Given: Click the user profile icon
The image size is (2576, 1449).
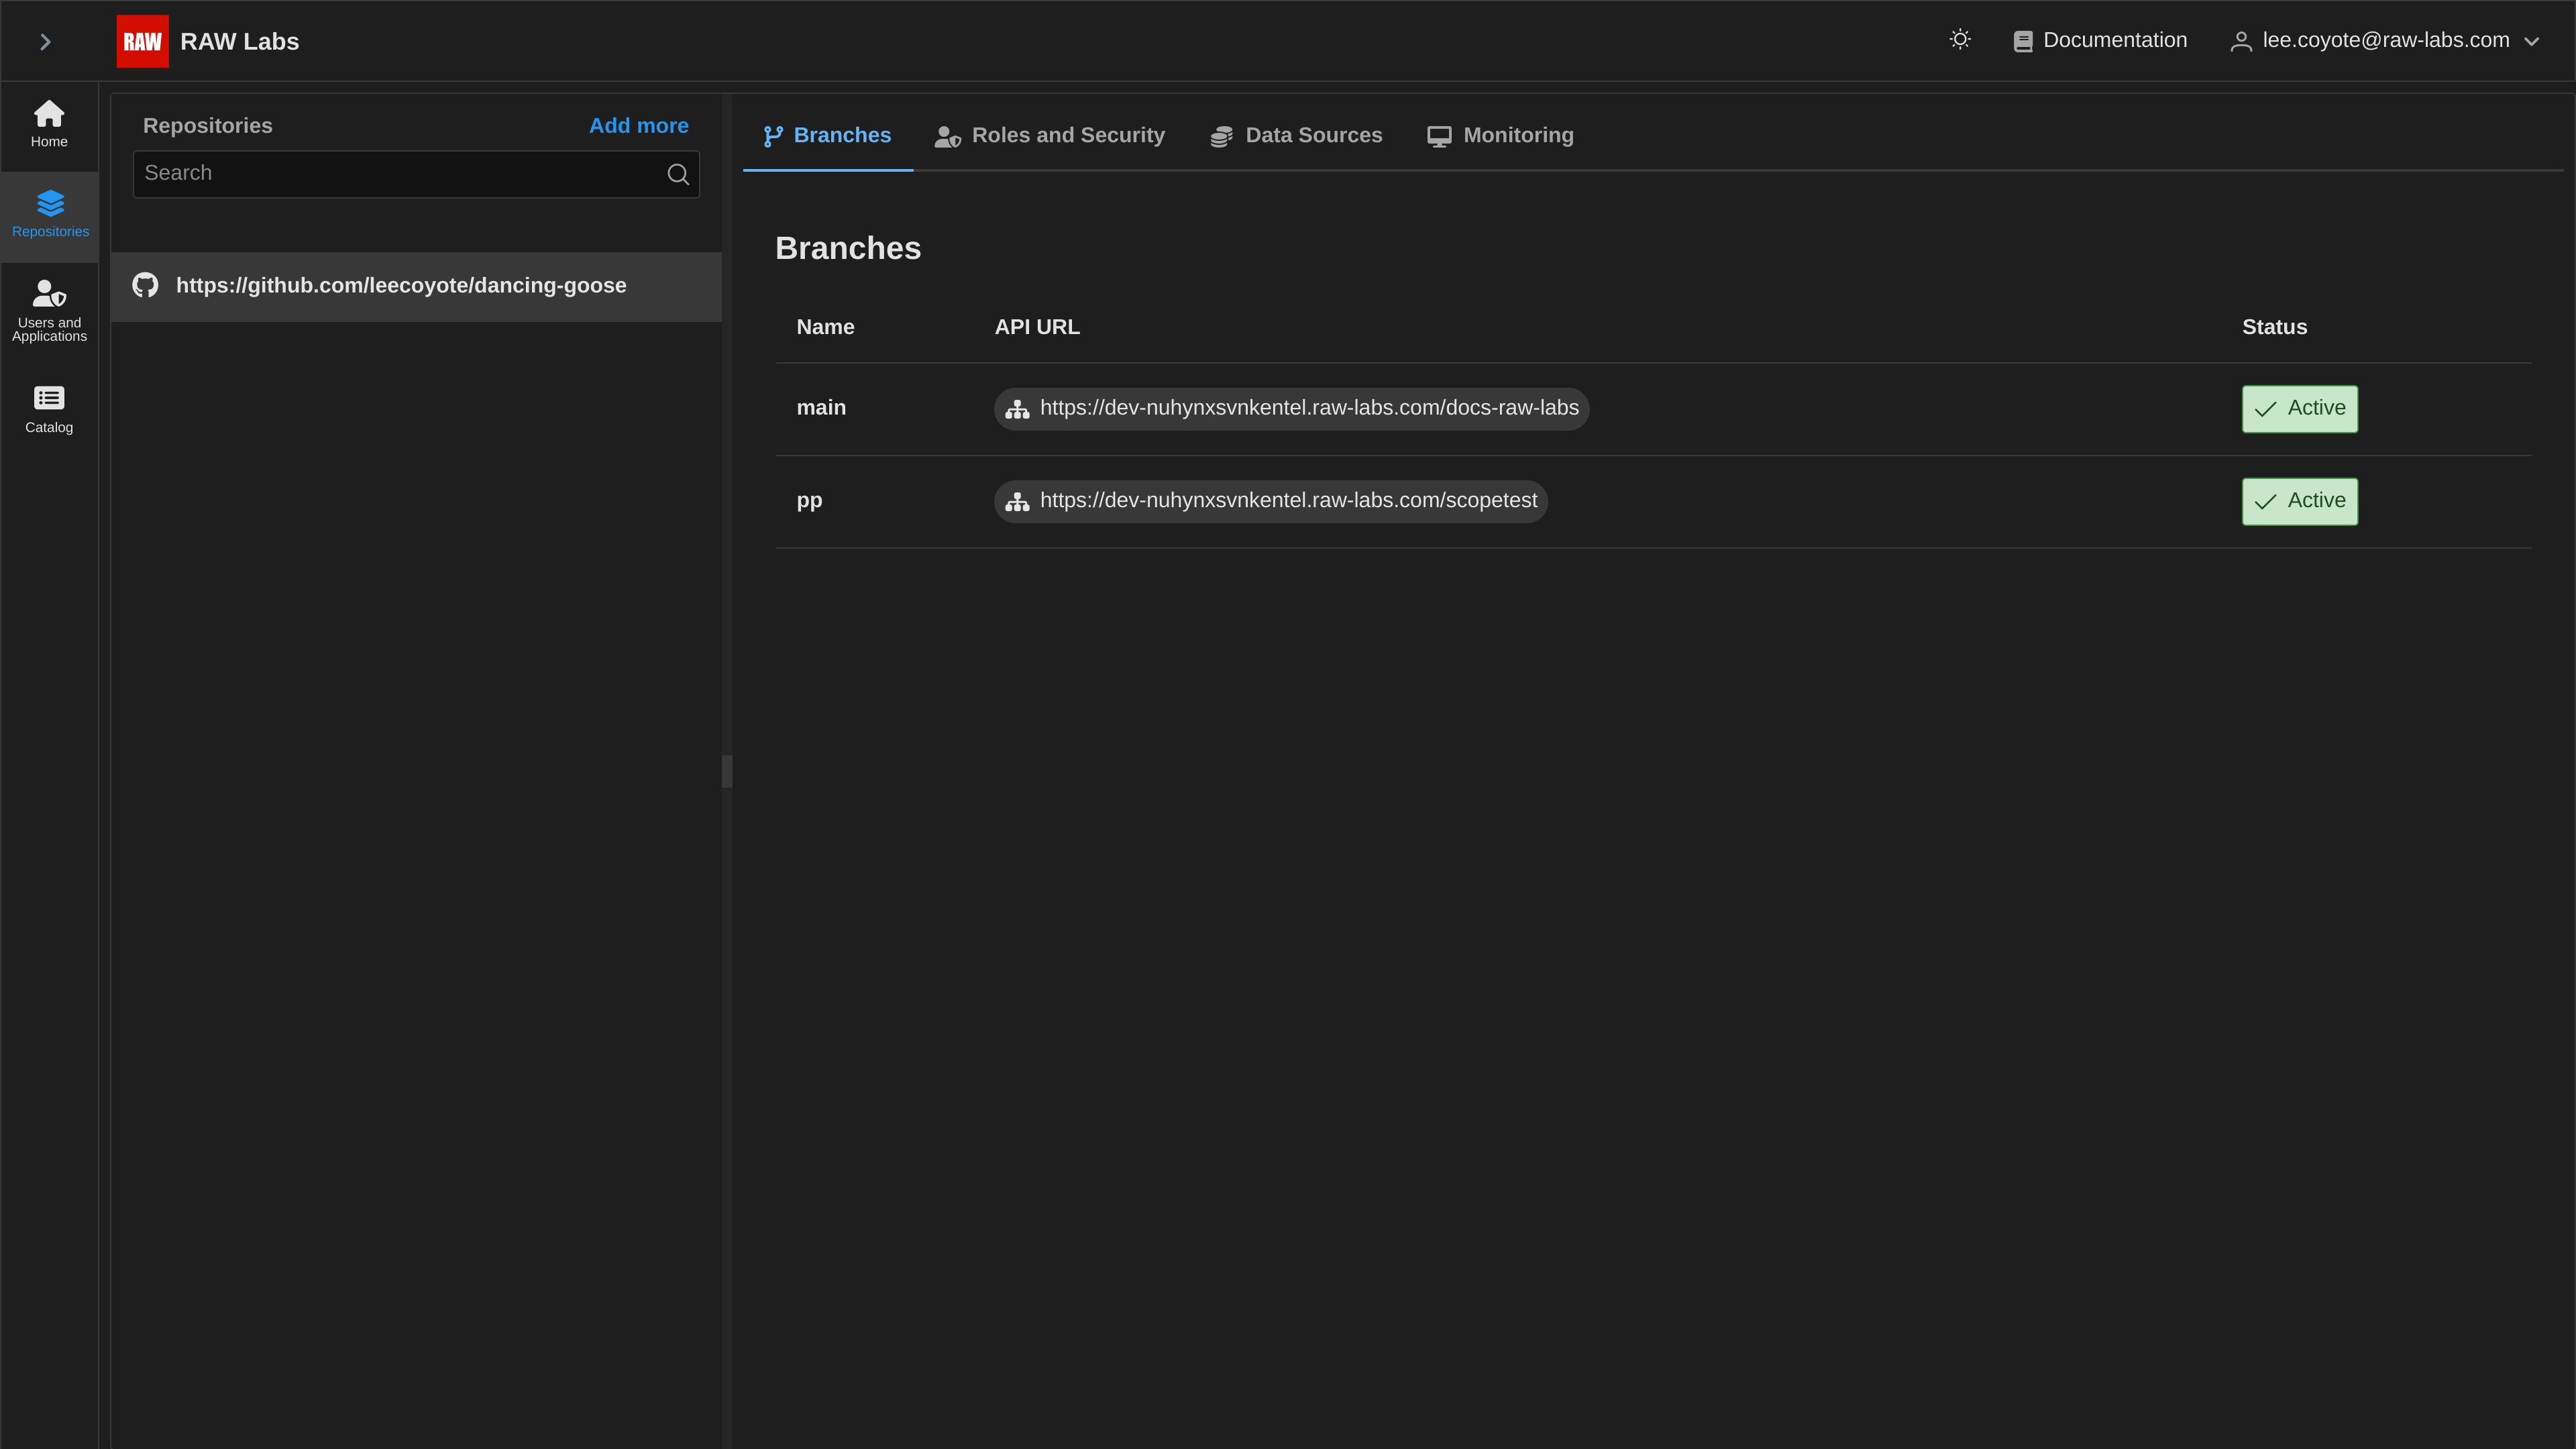Looking at the screenshot, I should click(2241, 41).
